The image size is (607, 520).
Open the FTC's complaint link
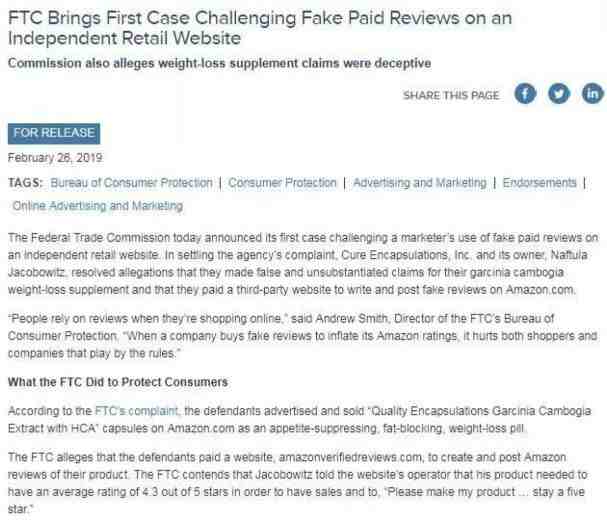coord(136,411)
